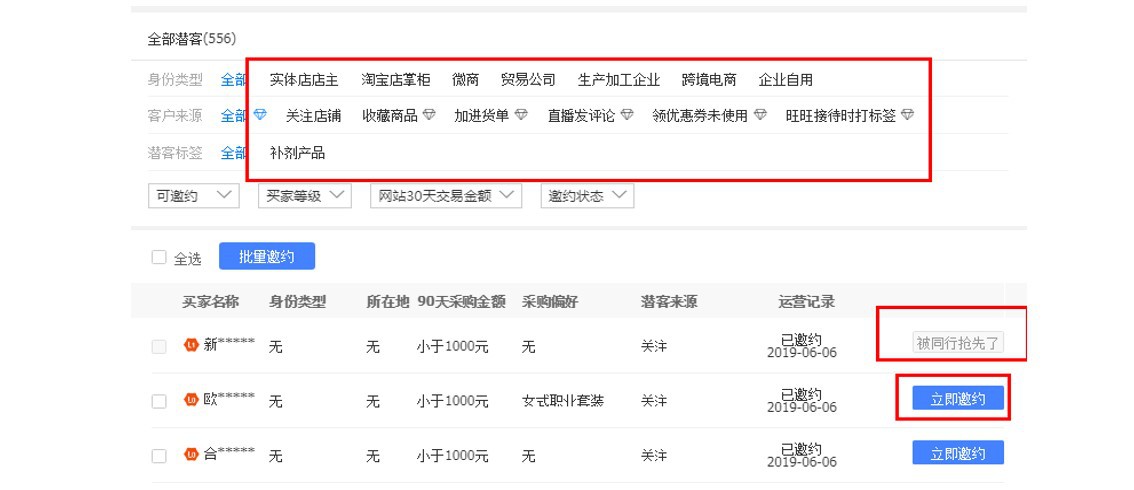Click the diamond icon after 旺旺接待时打标签
1134x490 pixels.
[908, 115]
